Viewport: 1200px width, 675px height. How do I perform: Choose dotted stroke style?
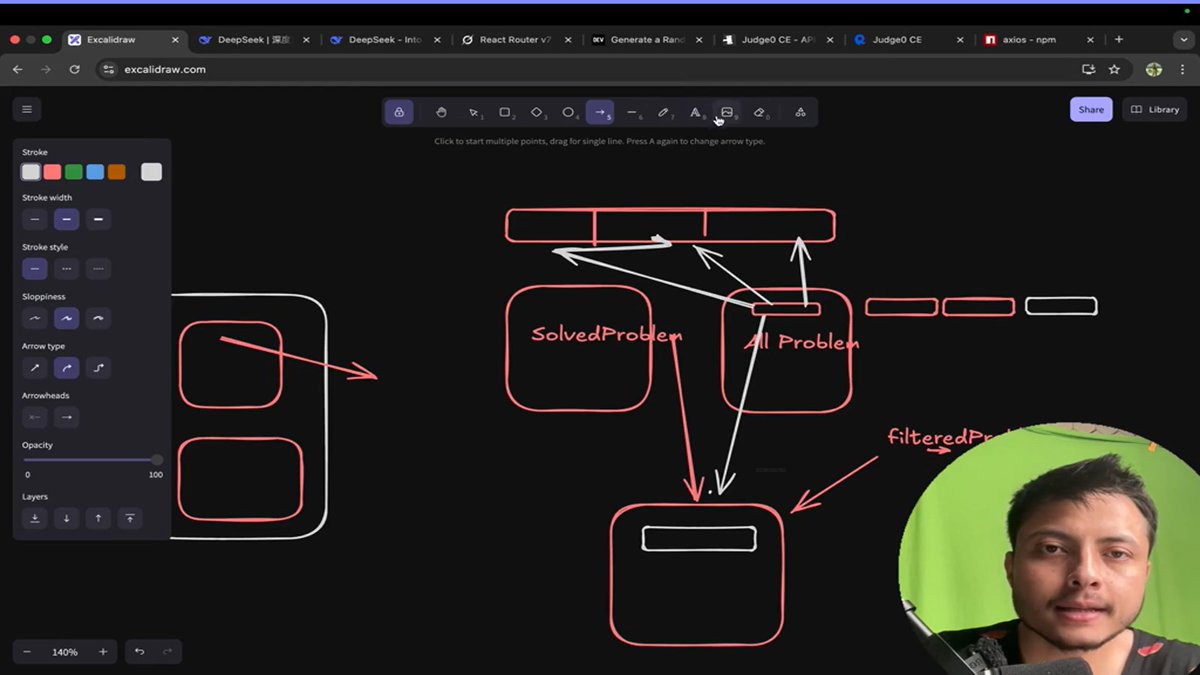coord(98,269)
